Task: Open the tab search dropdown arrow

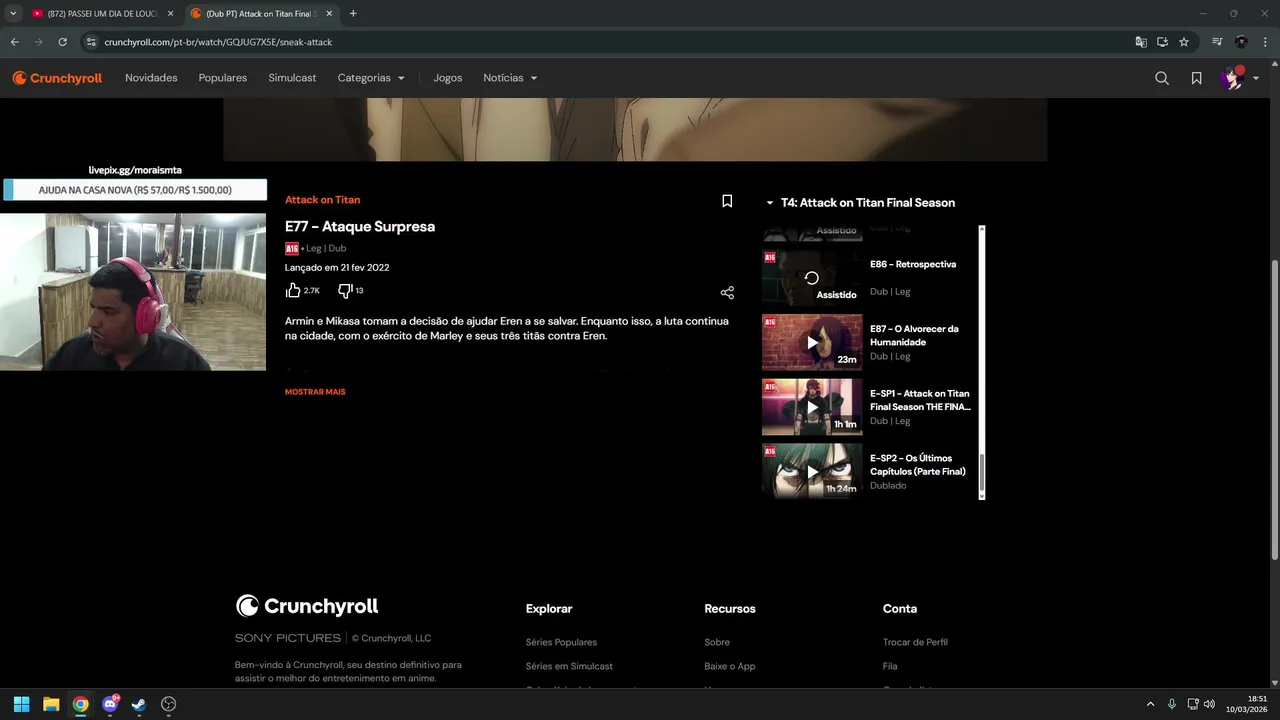Action: coord(13,14)
